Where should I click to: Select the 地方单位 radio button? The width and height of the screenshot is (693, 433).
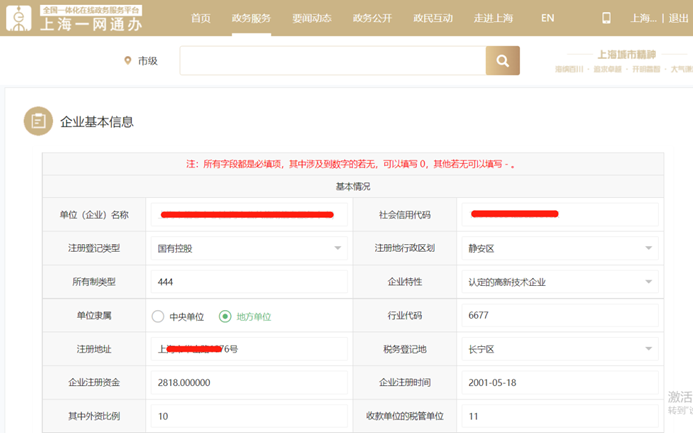pos(225,317)
